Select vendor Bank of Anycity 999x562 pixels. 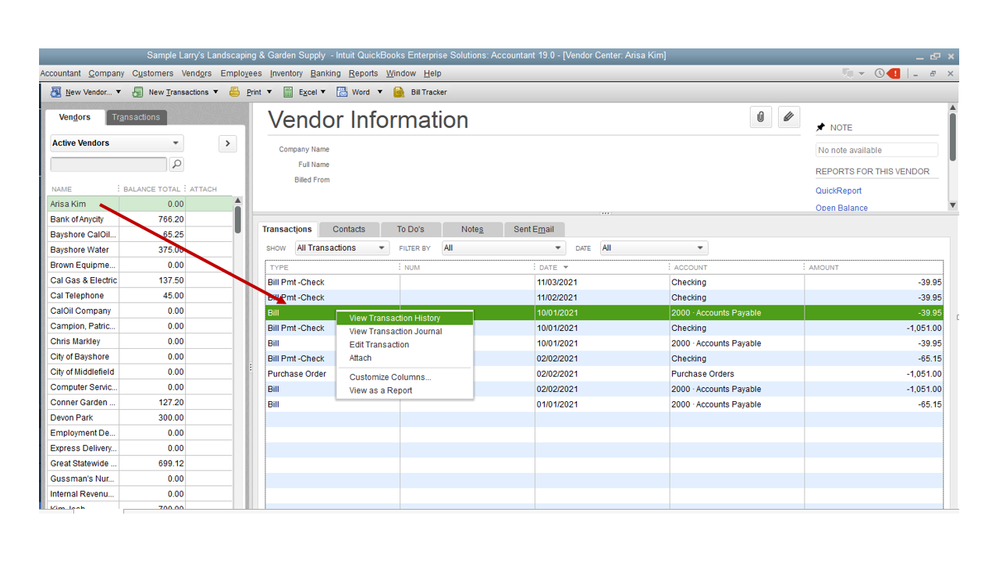point(140,219)
